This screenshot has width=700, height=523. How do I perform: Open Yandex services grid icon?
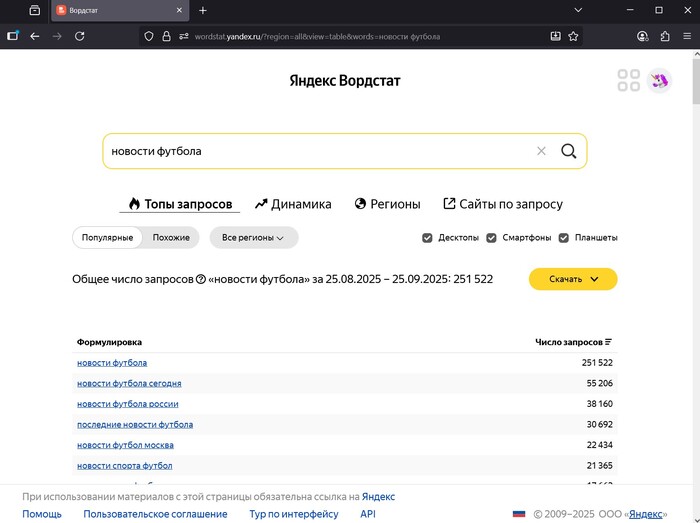pos(628,81)
